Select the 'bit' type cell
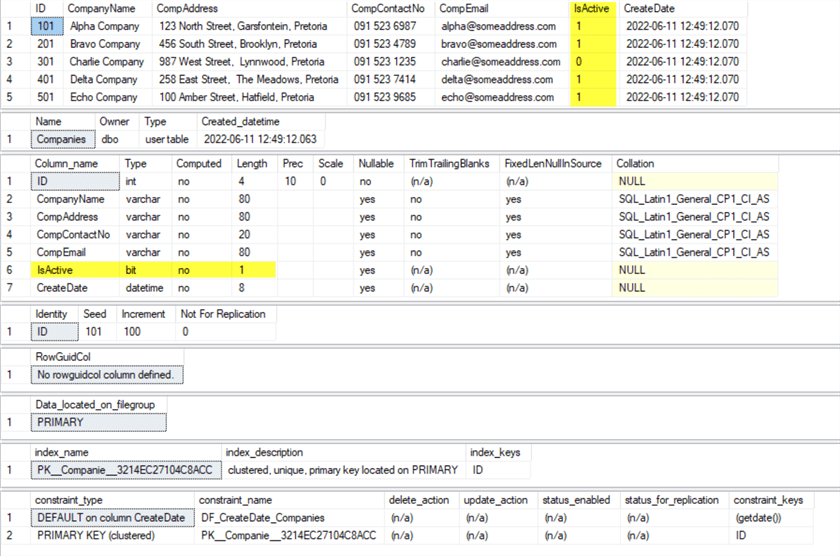Viewport: 840px width, 556px height. (x=131, y=270)
